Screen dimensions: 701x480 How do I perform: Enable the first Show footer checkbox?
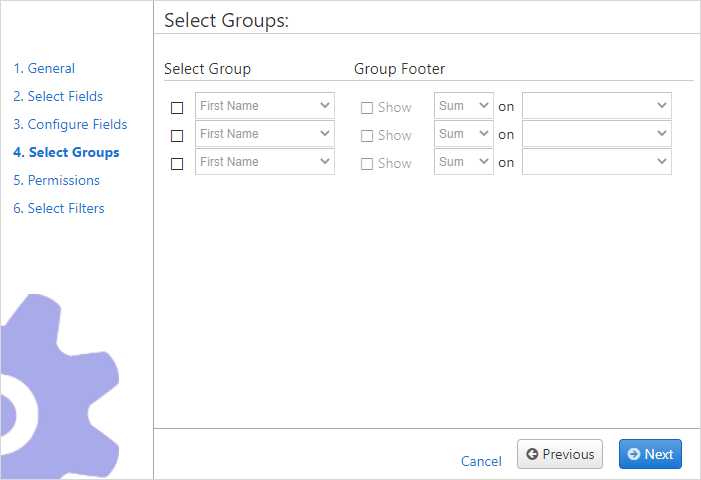coord(367,108)
